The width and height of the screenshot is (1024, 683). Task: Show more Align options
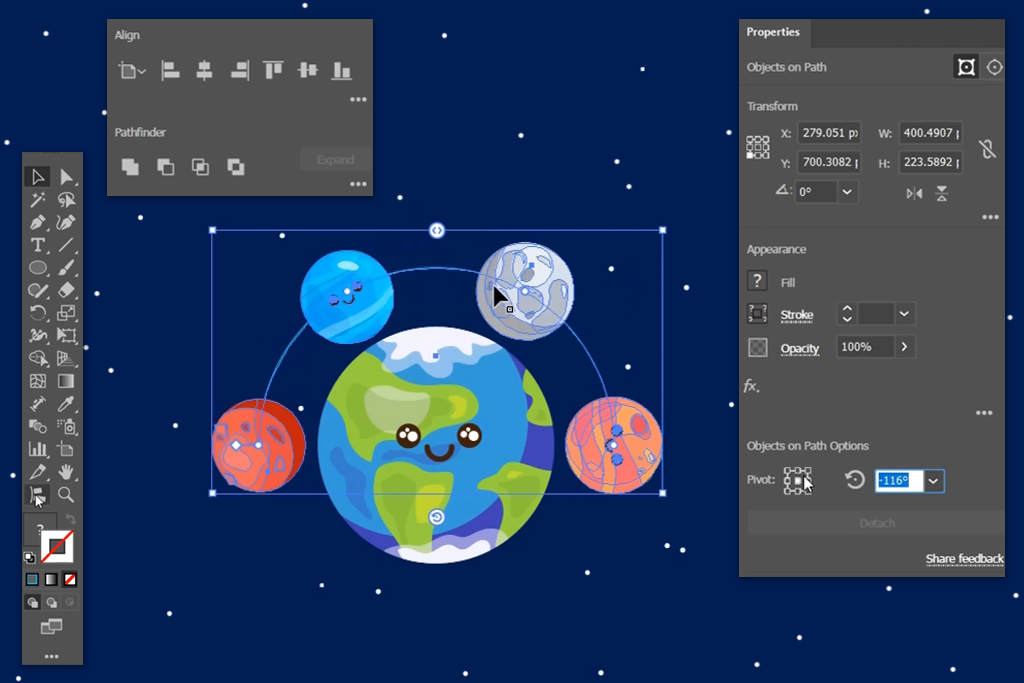coord(358,99)
